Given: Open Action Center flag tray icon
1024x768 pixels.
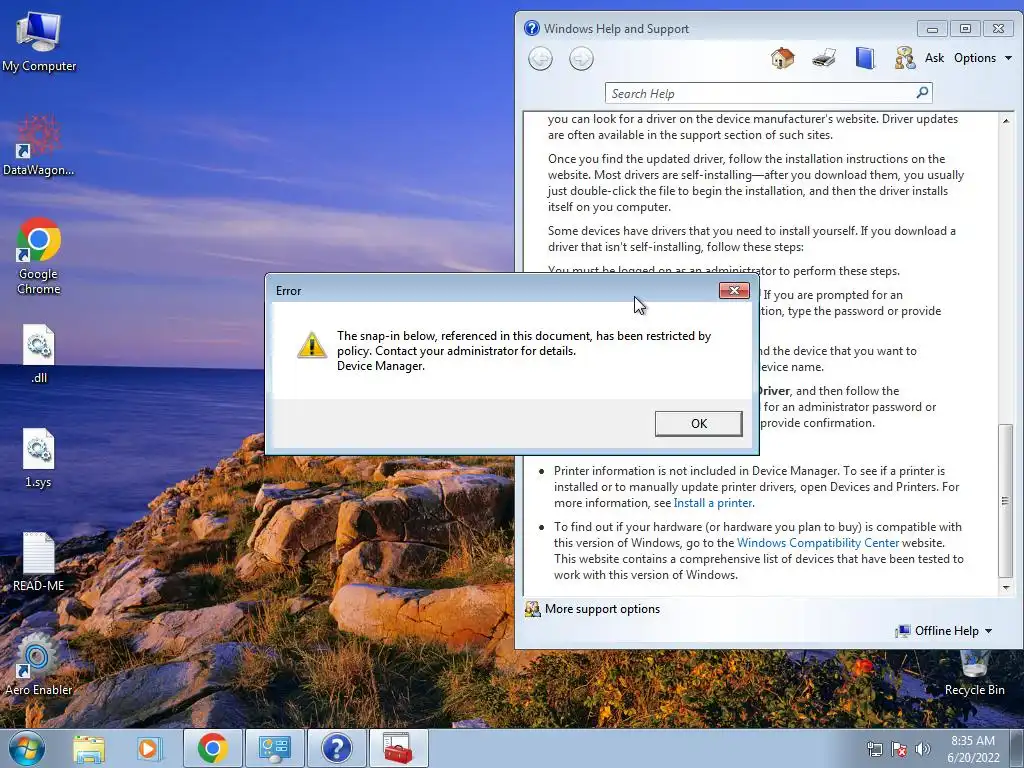Looking at the screenshot, I should click(x=899, y=749).
